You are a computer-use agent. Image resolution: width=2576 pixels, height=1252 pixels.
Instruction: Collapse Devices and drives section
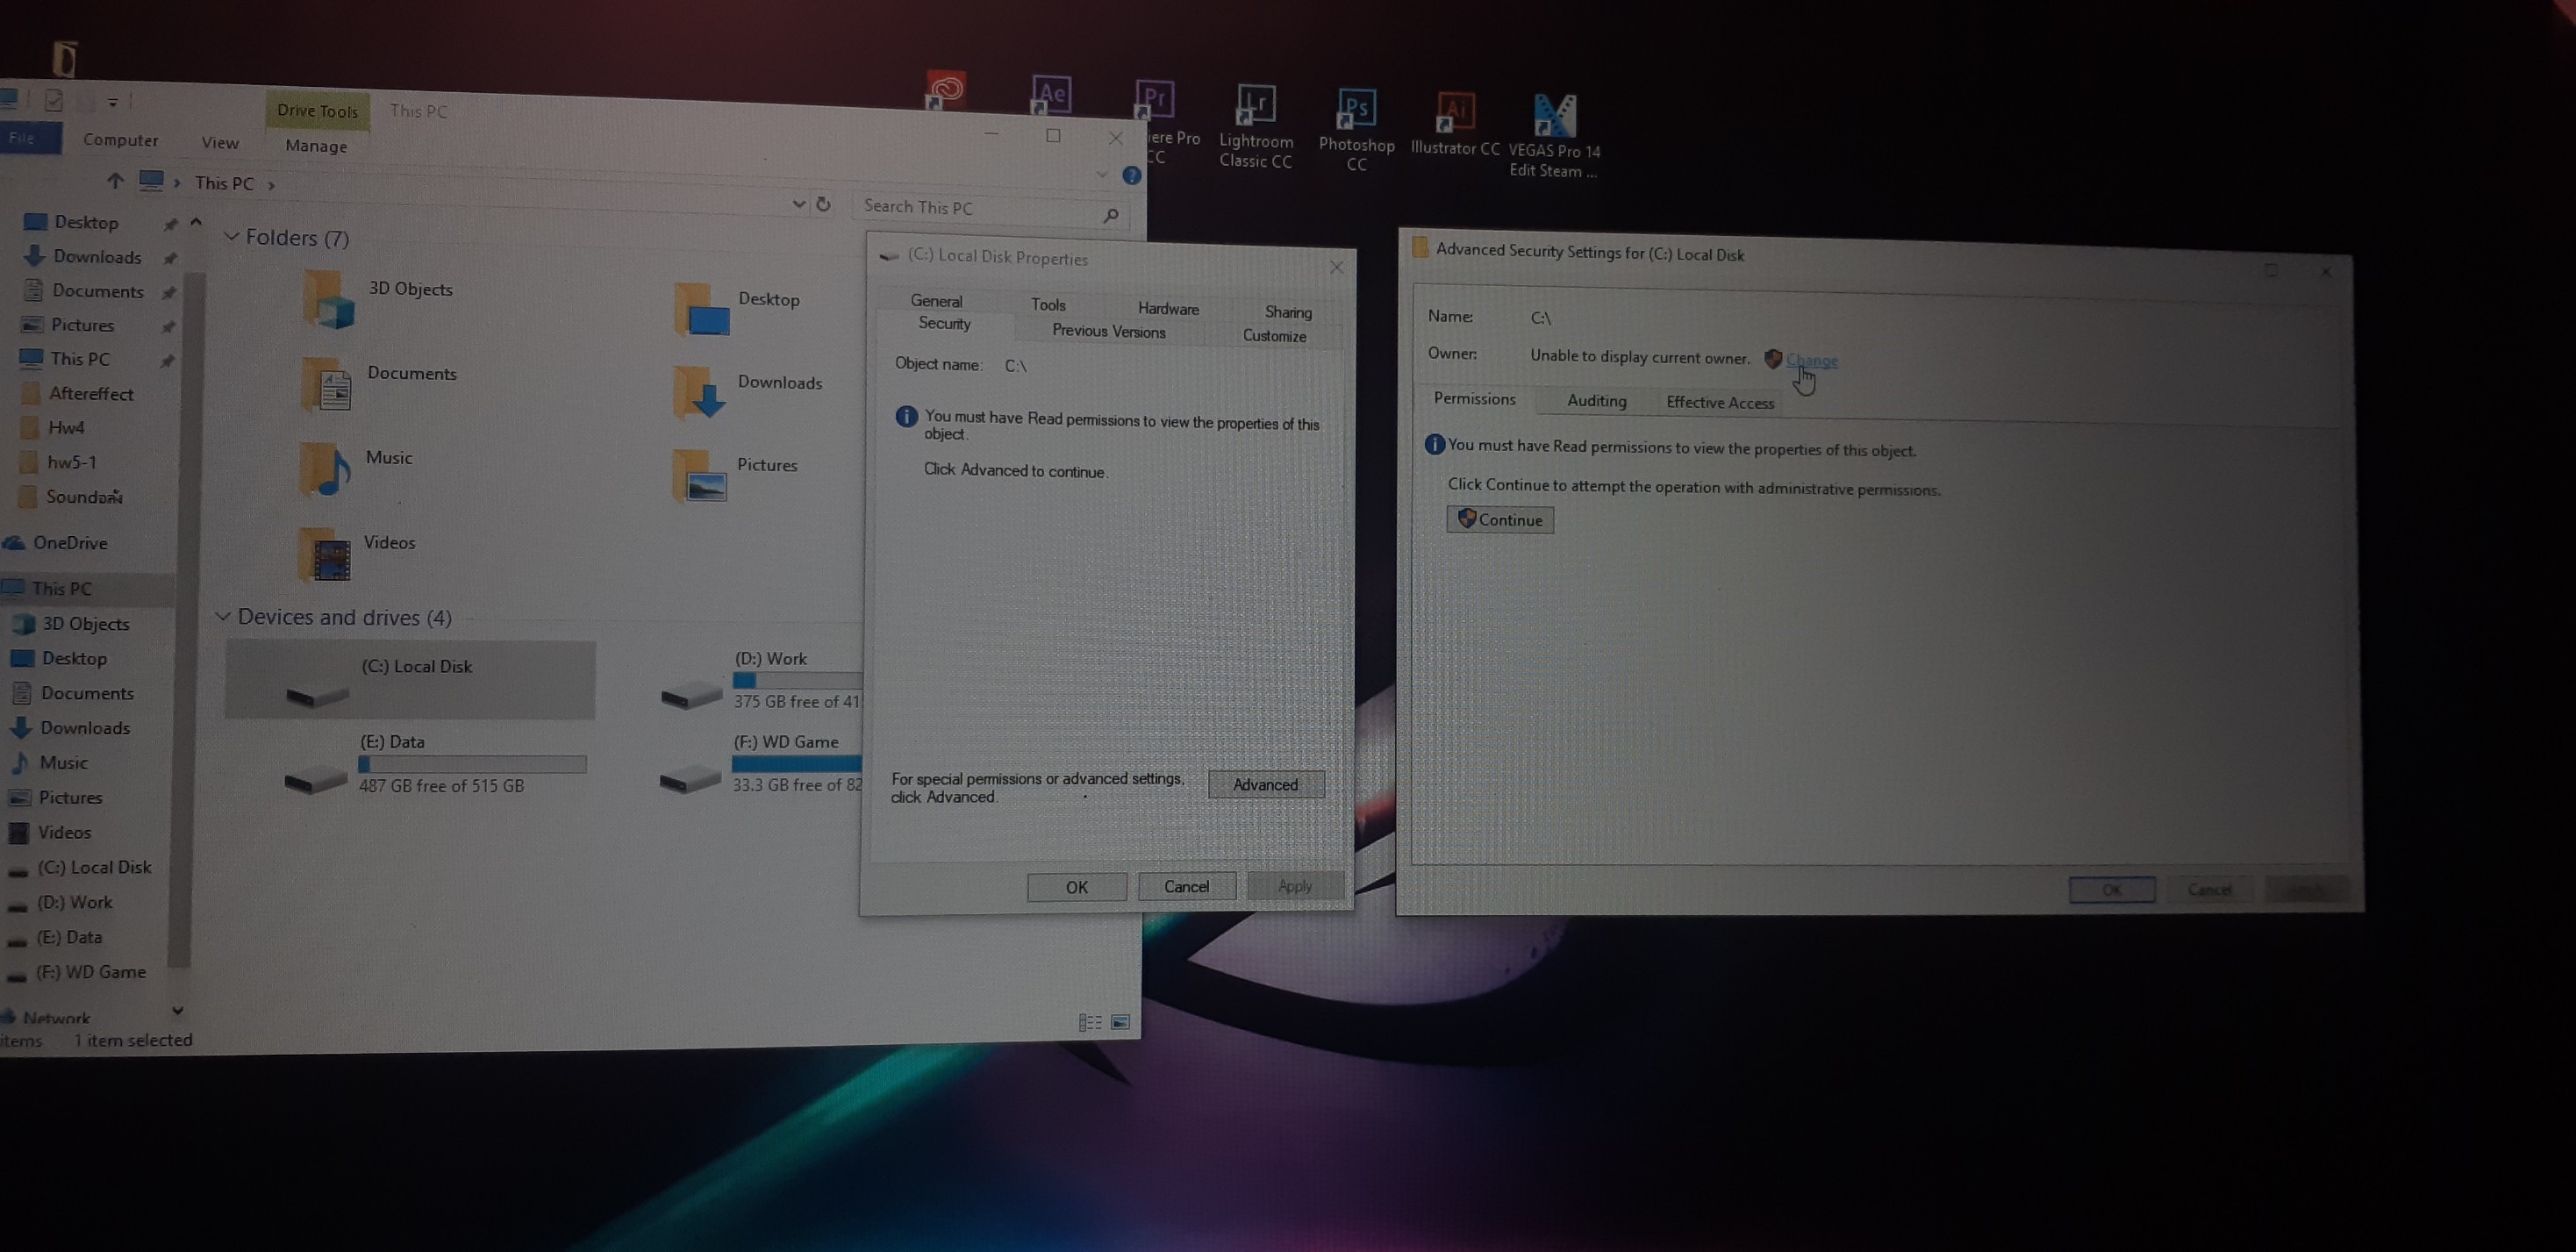pyautogui.click(x=223, y=616)
